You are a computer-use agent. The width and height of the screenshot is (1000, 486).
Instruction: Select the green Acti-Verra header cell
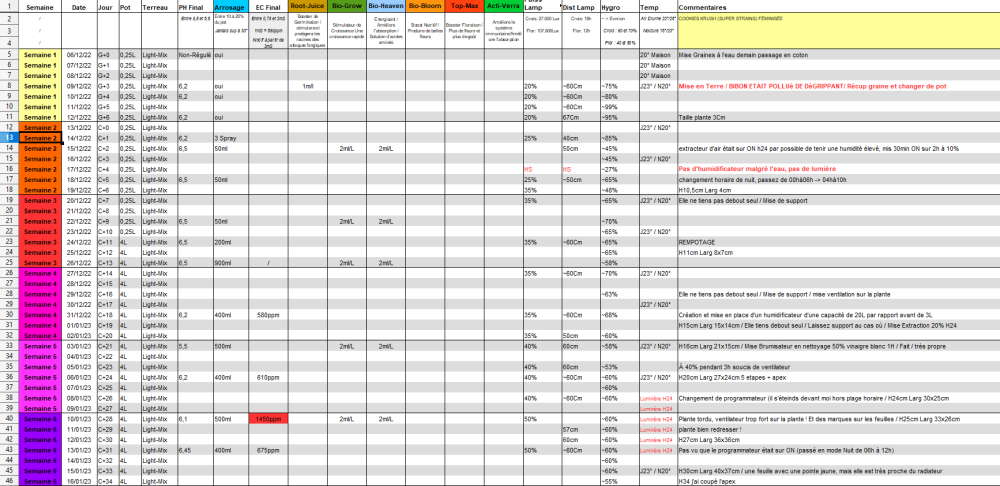(x=503, y=7)
